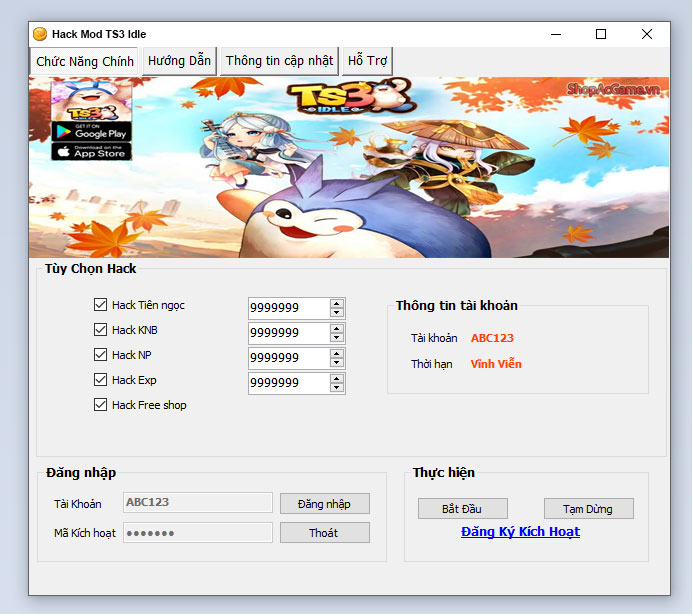Increase the Hack KNB value with up arrow

[x=337, y=329]
